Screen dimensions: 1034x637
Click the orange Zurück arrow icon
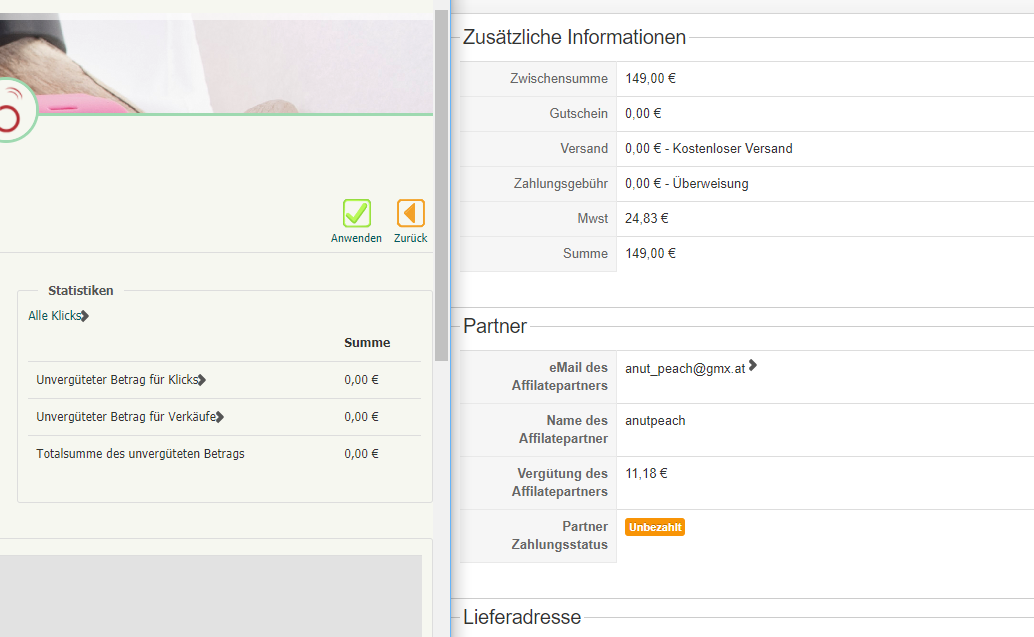410,213
